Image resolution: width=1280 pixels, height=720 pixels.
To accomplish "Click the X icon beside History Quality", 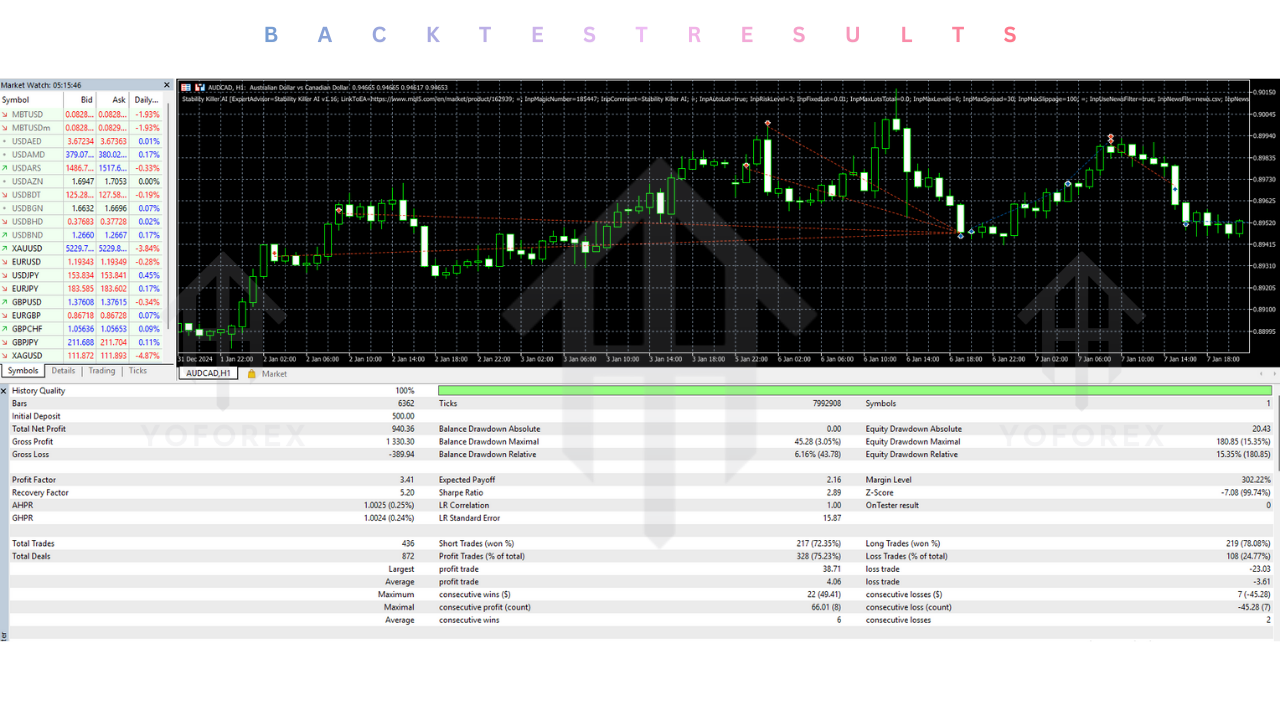I will point(4,390).
